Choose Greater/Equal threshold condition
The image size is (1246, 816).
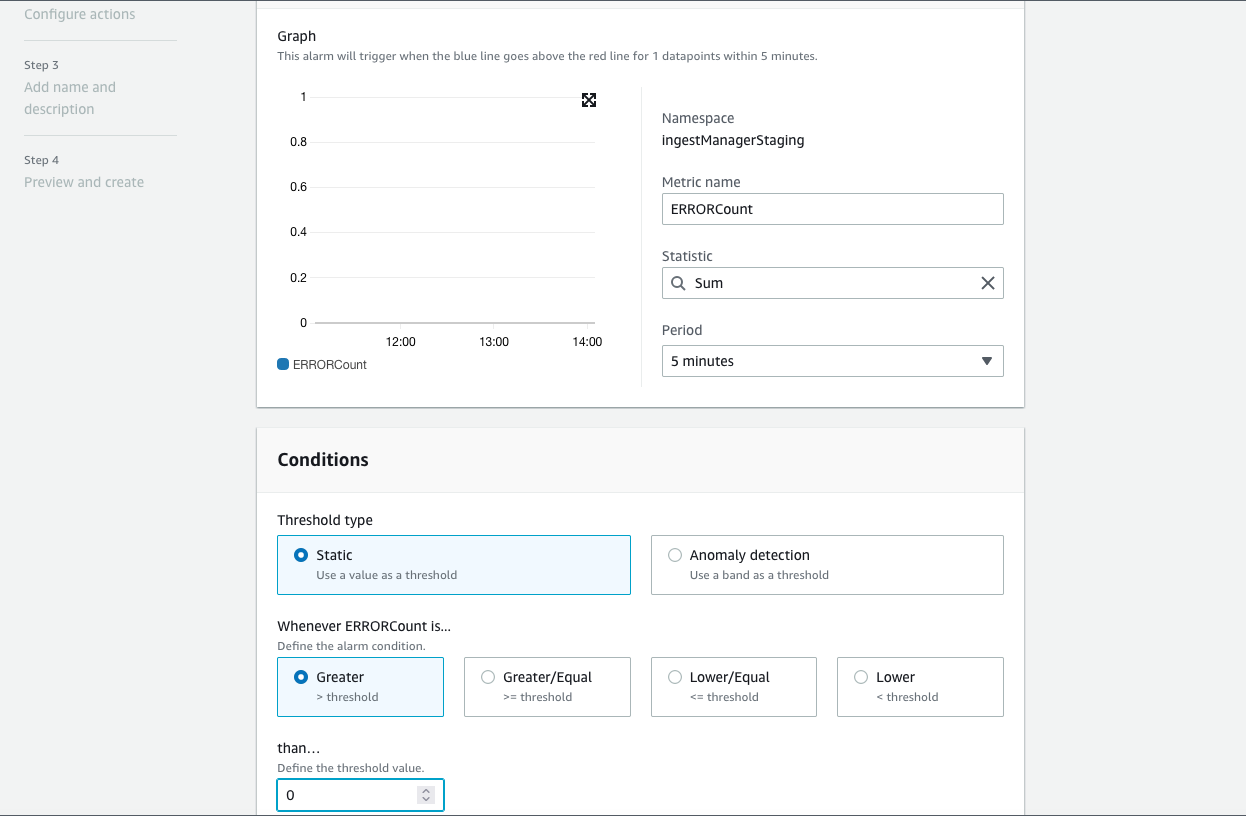tap(488, 677)
